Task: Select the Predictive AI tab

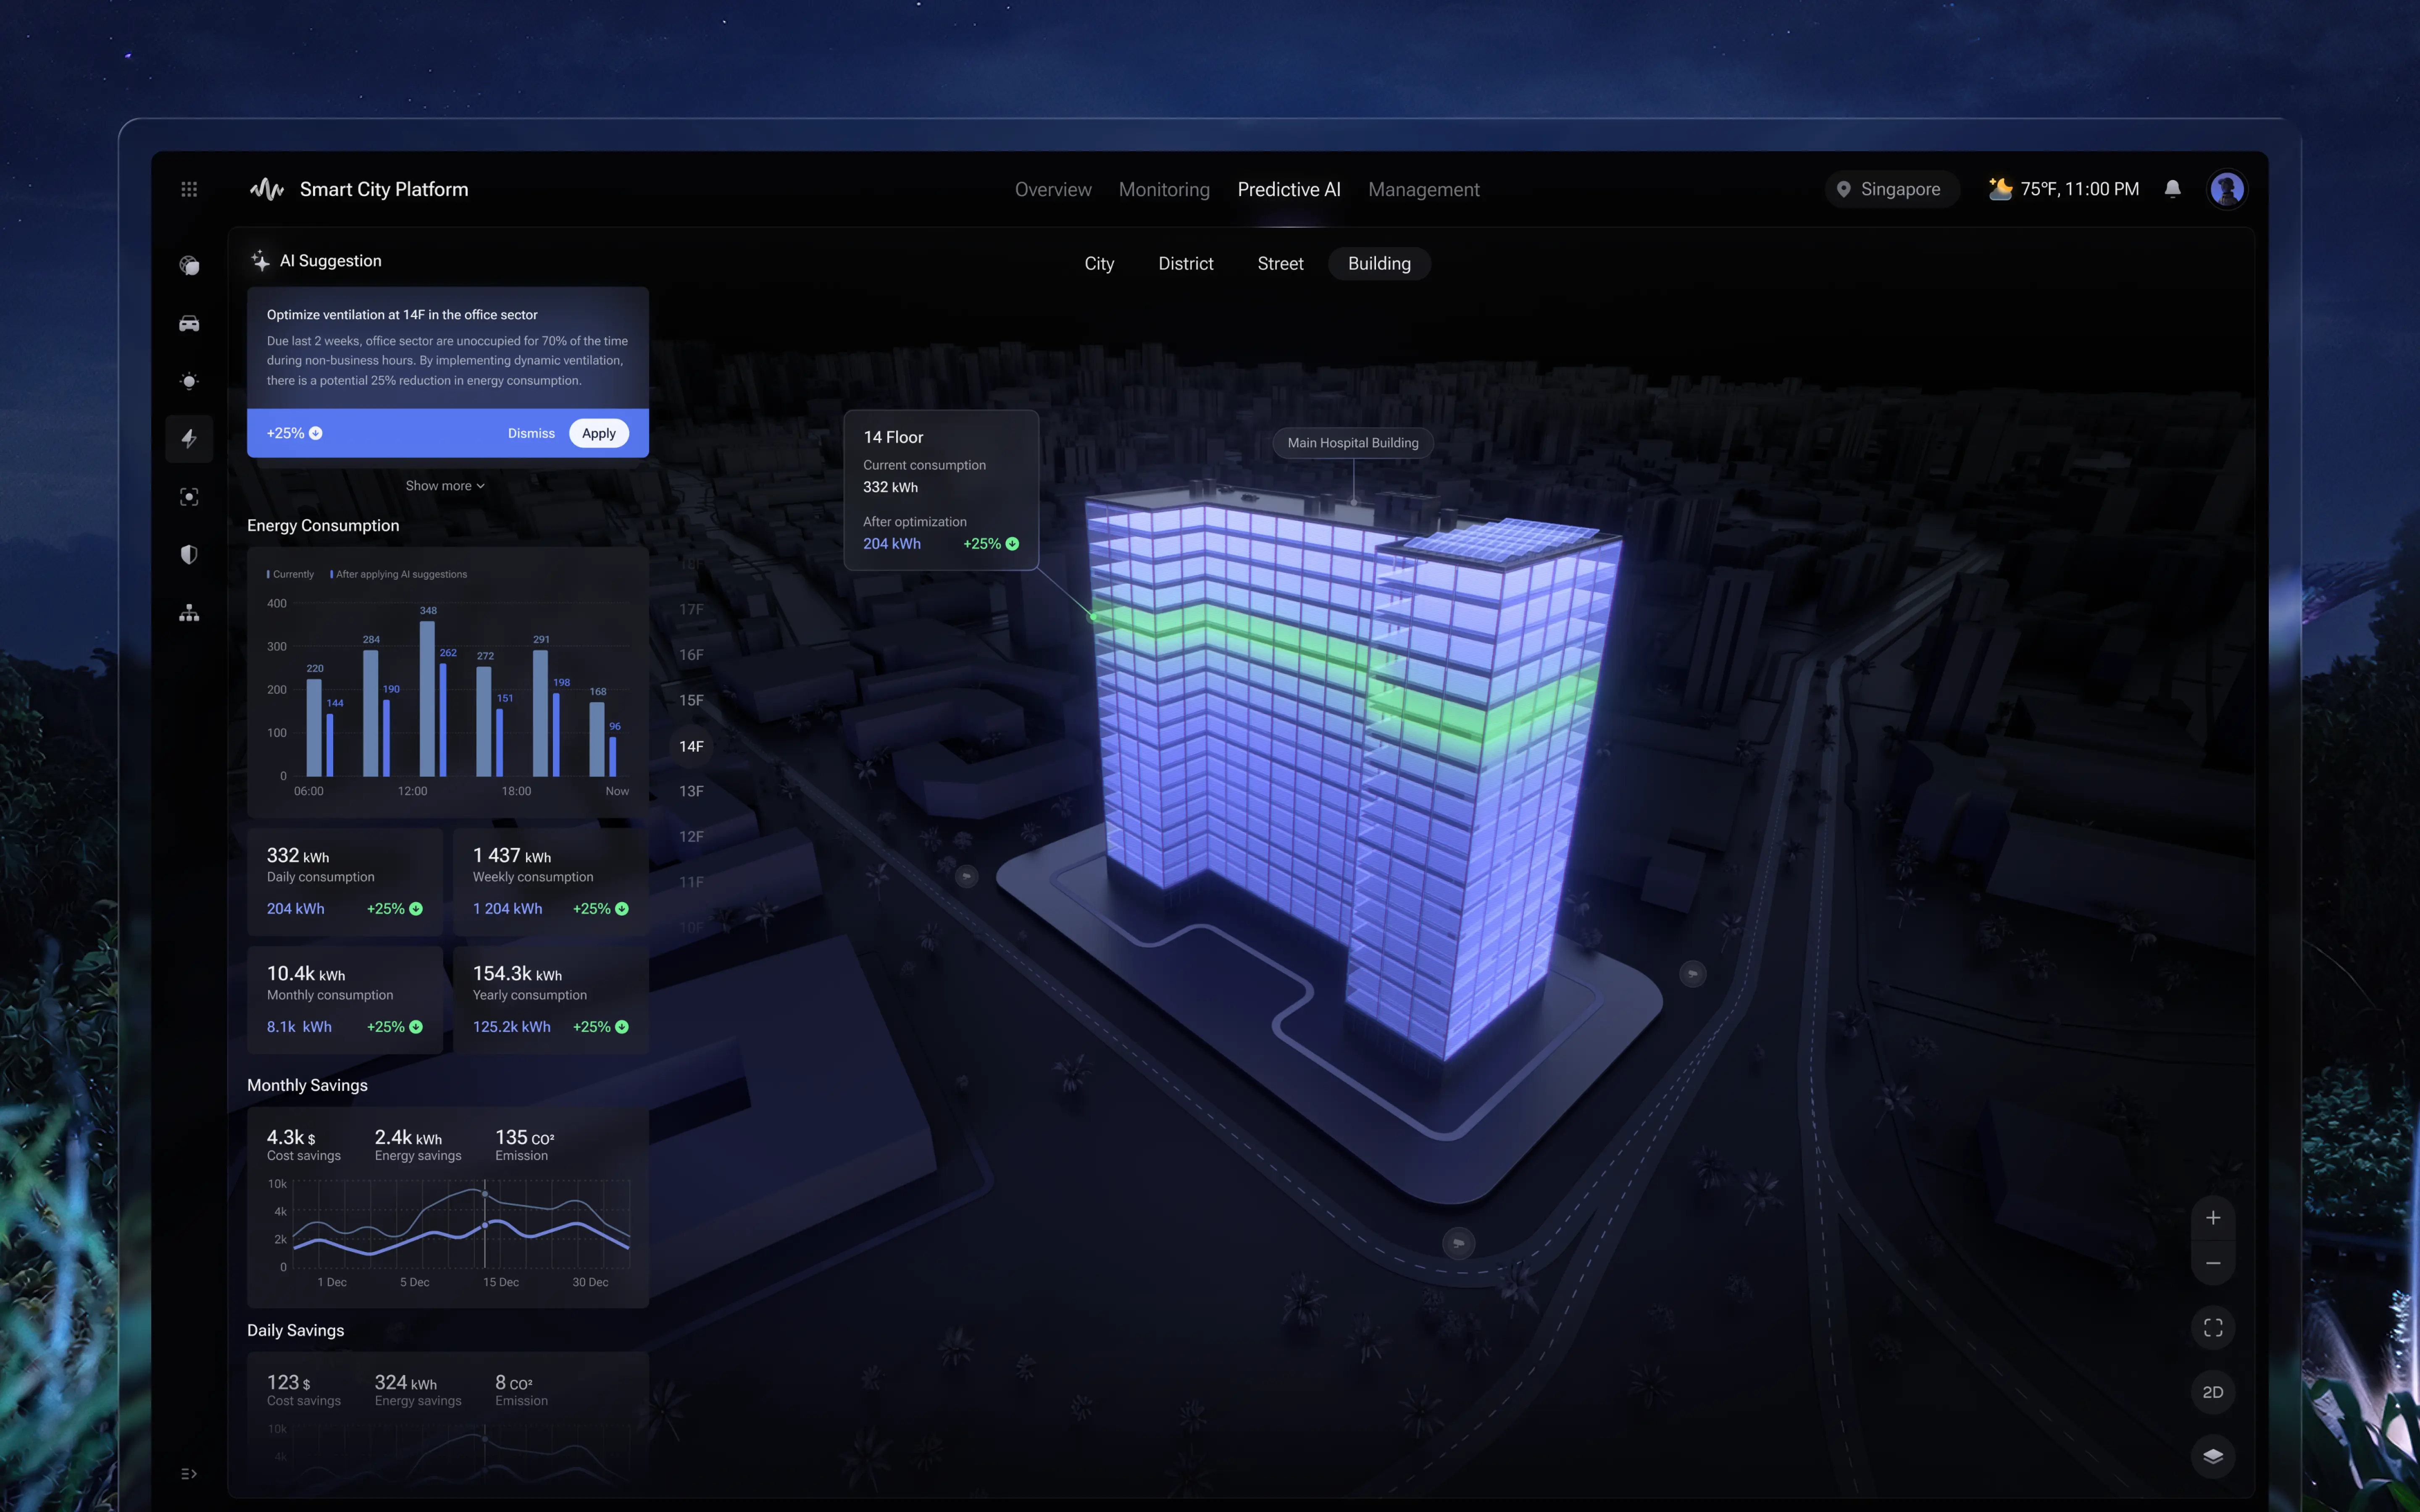Action: pos(1289,189)
